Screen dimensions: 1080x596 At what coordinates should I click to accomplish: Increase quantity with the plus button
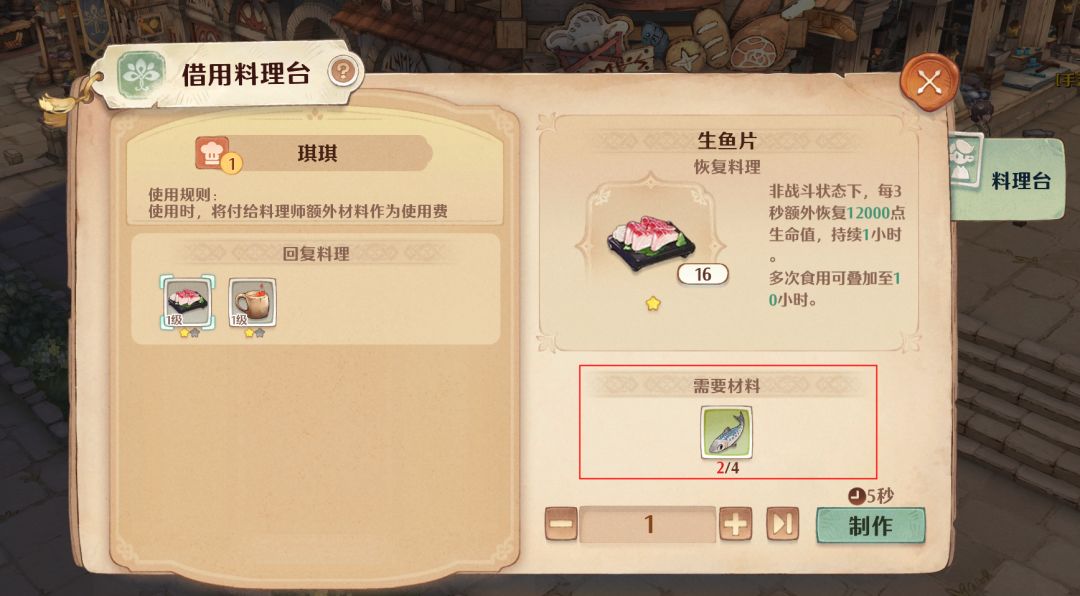point(736,525)
